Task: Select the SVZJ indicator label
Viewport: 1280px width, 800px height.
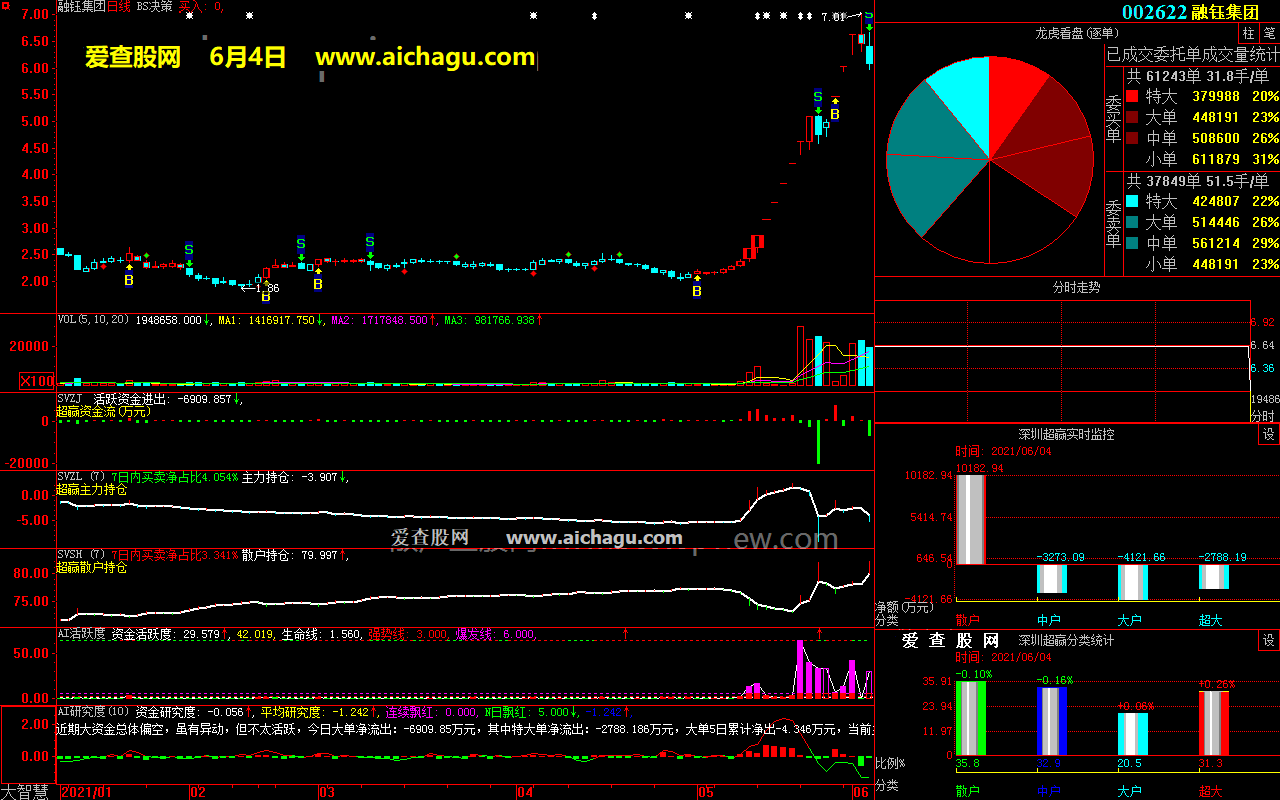Action: (70, 398)
